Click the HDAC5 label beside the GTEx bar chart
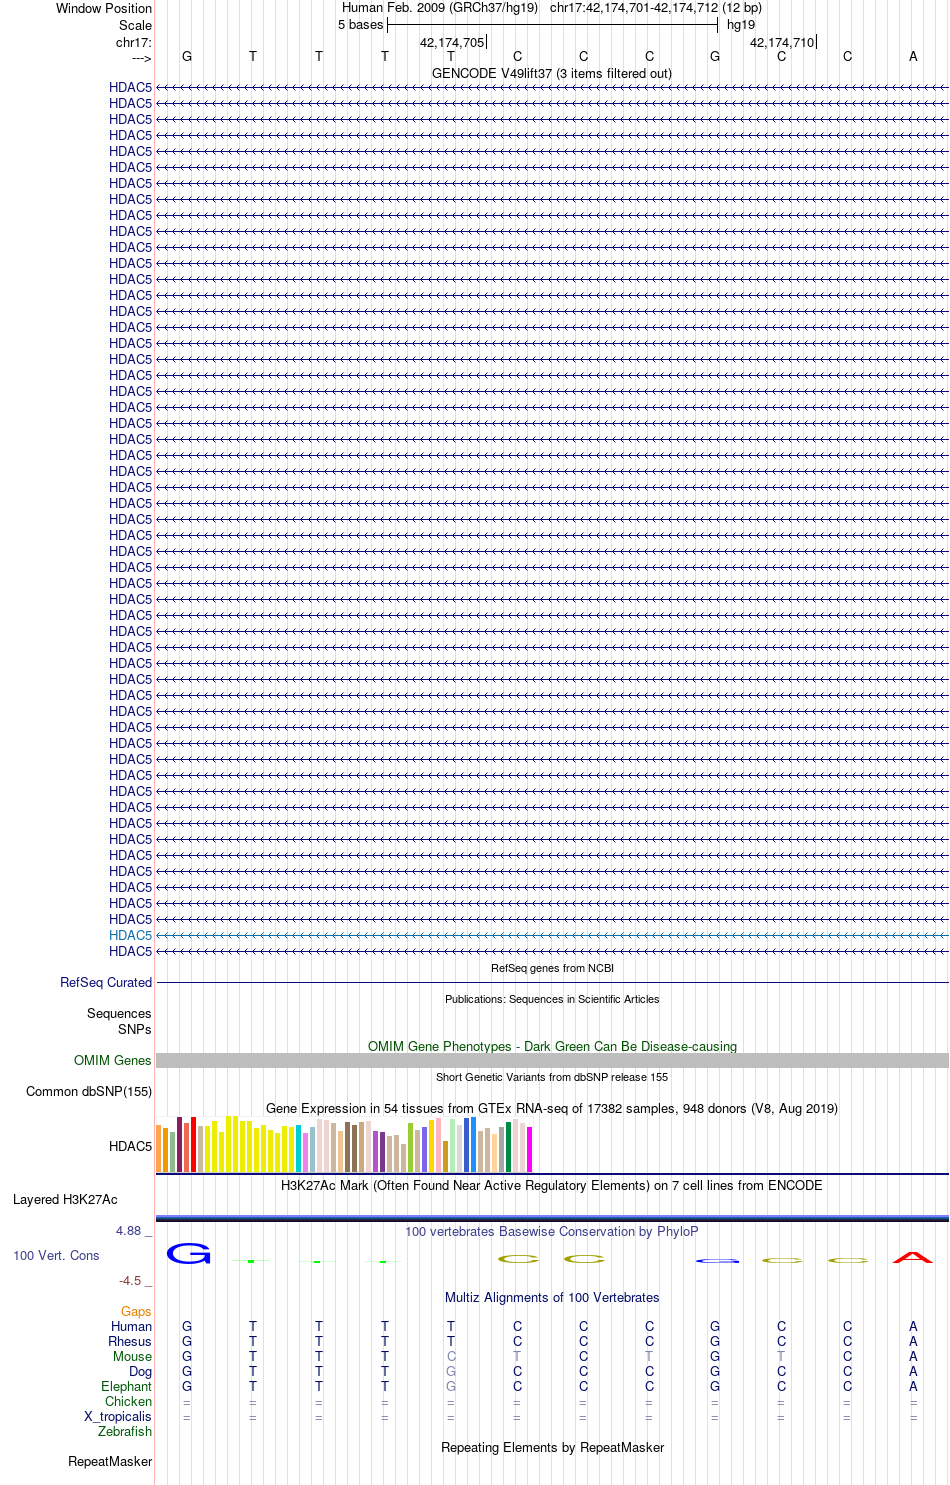This screenshot has height=1485, width=950. click(130, 1146)
